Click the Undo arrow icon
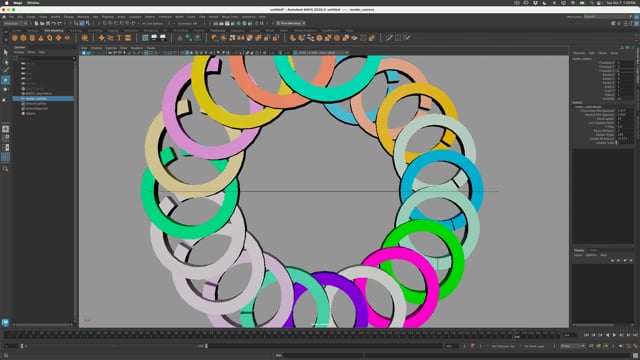The width and height of the screenshot is (640, 360). point(53,24)
